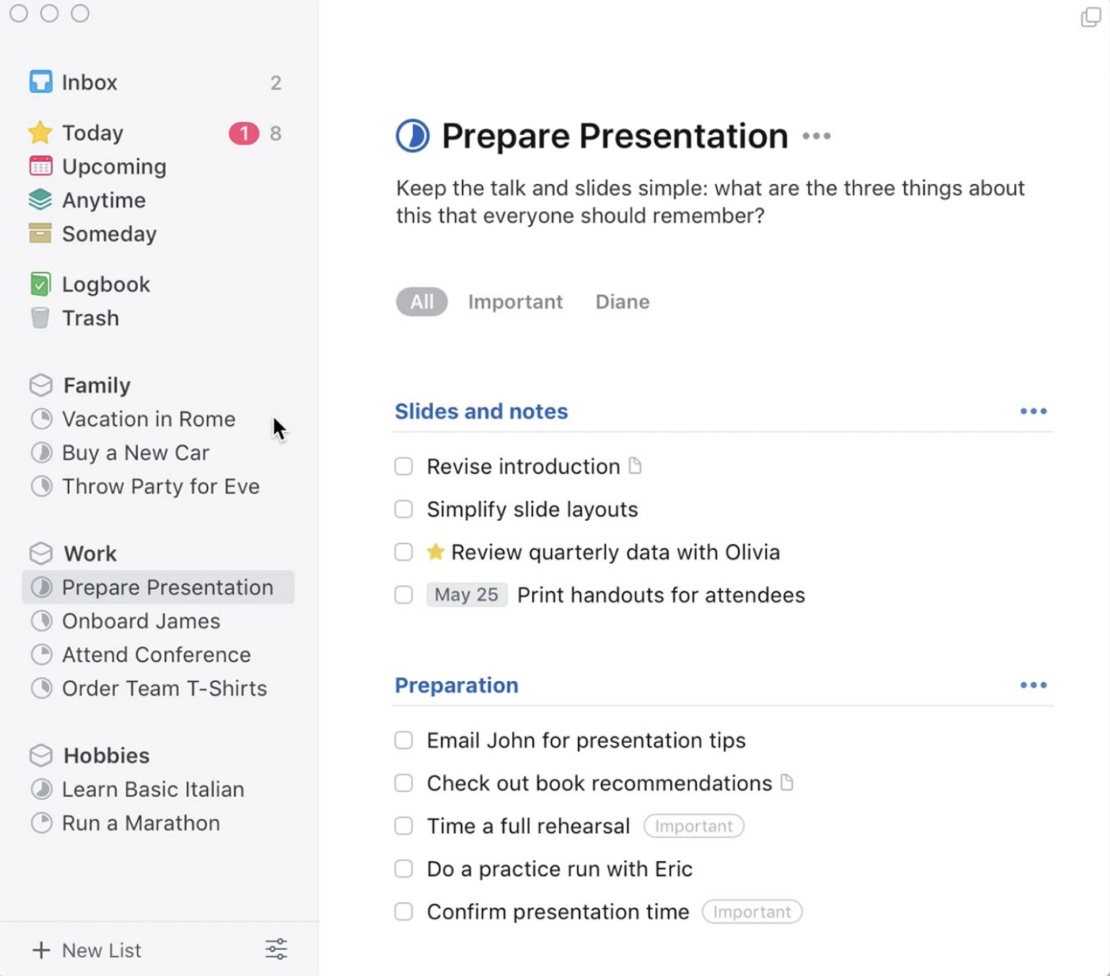1110x976 pixels.
Task: Filter tasks by the Diane tag
Action: [x=622, y=301]
